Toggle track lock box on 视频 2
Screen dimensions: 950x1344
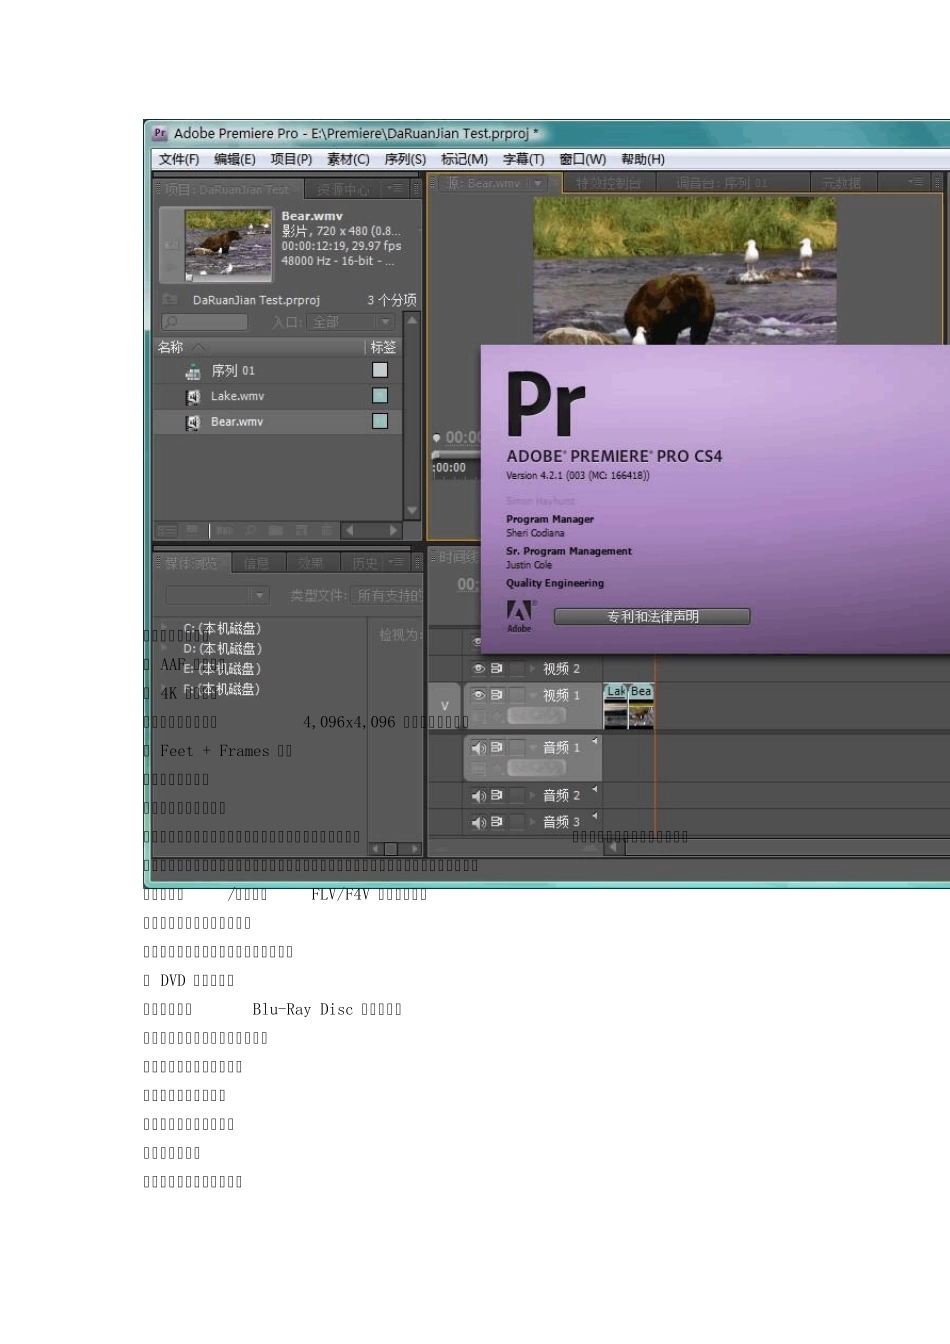517,669
